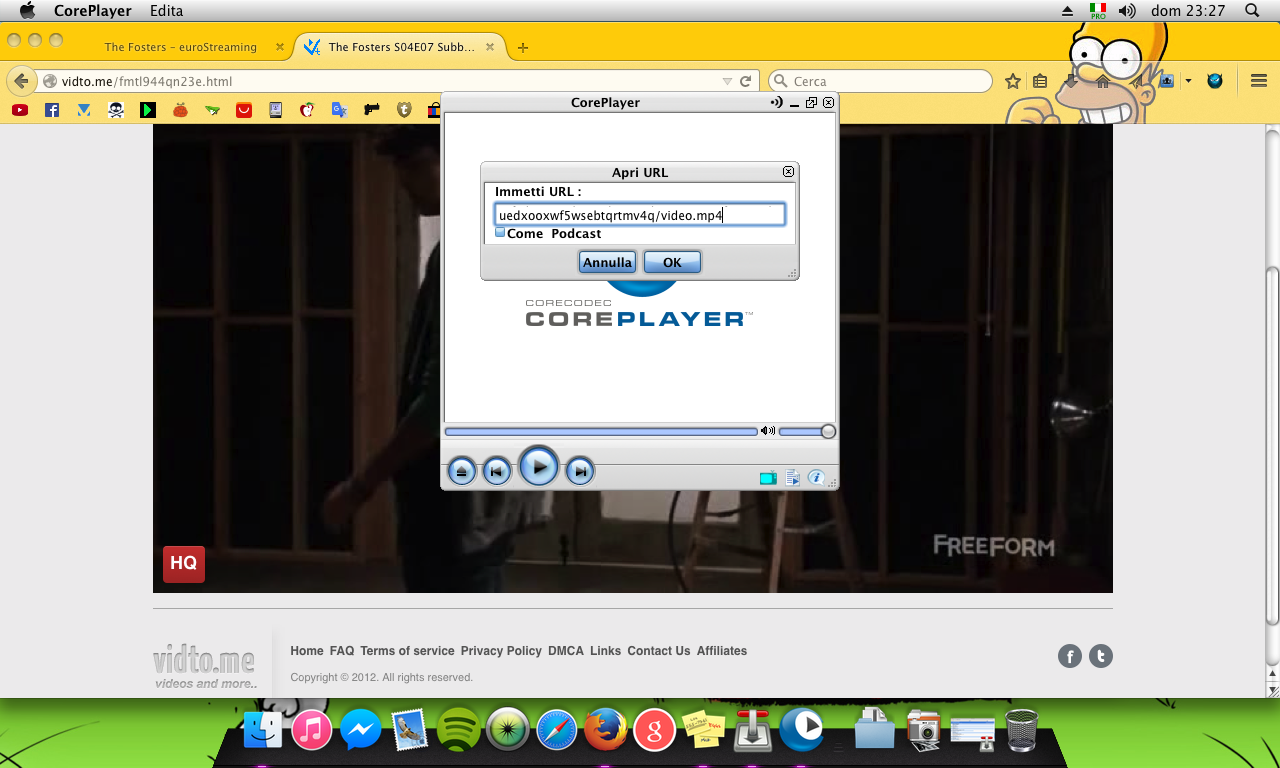Open the skull and crossbones bookmark
This screenshot has width=1280, height=768.
(x=116, y=110)
